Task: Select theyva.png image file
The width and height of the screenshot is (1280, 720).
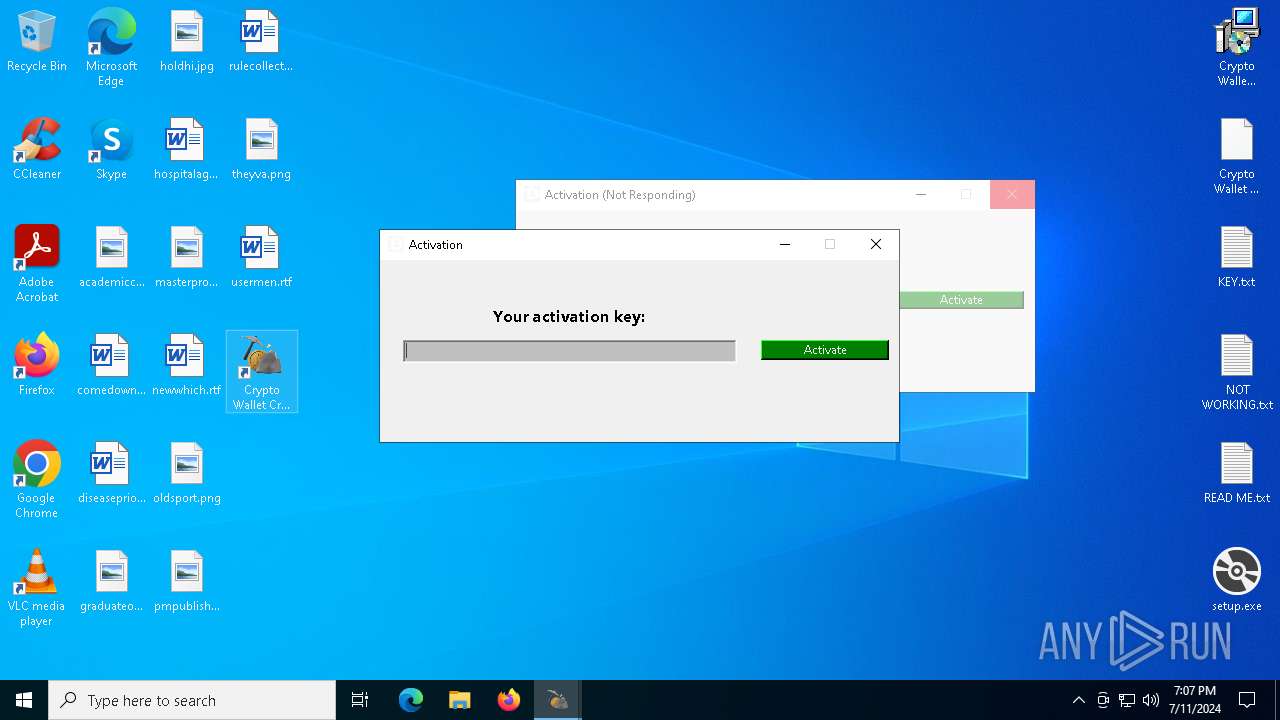Action: click(261, 150)
